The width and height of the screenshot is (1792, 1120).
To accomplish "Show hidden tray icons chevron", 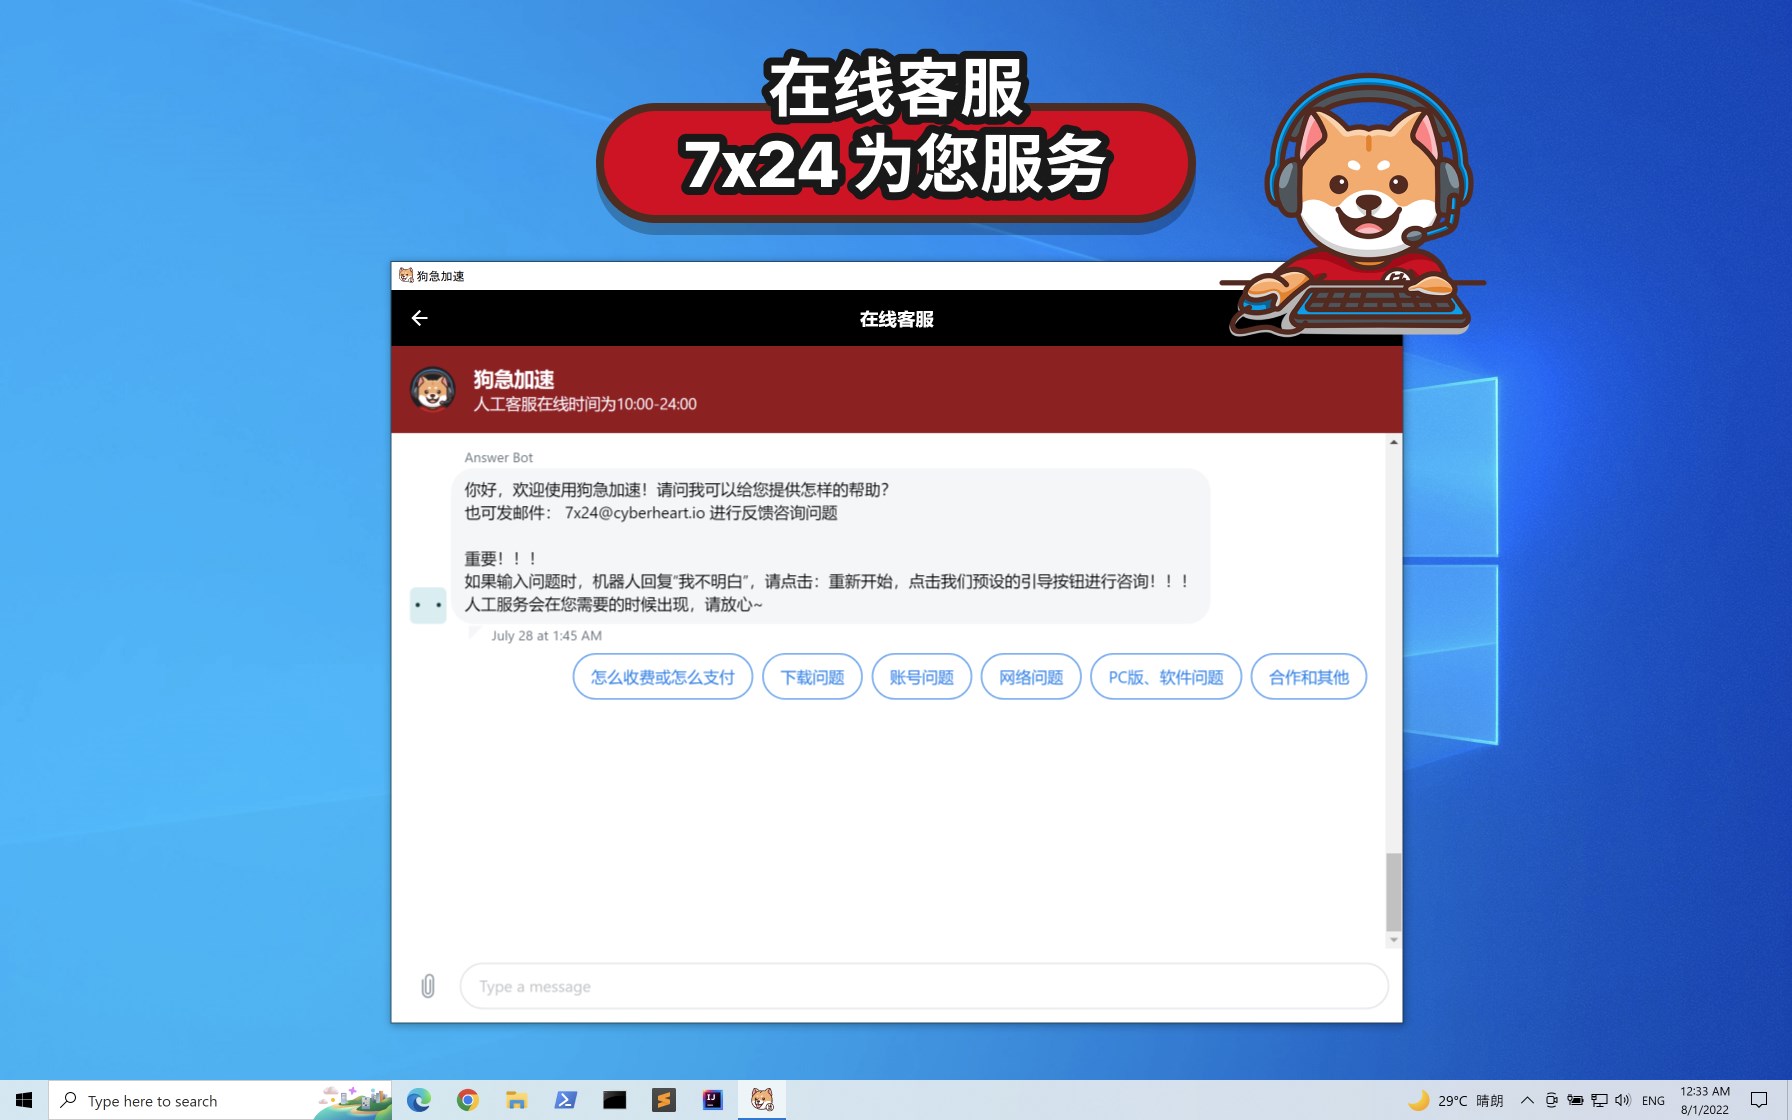I will coord(1527,1100).
